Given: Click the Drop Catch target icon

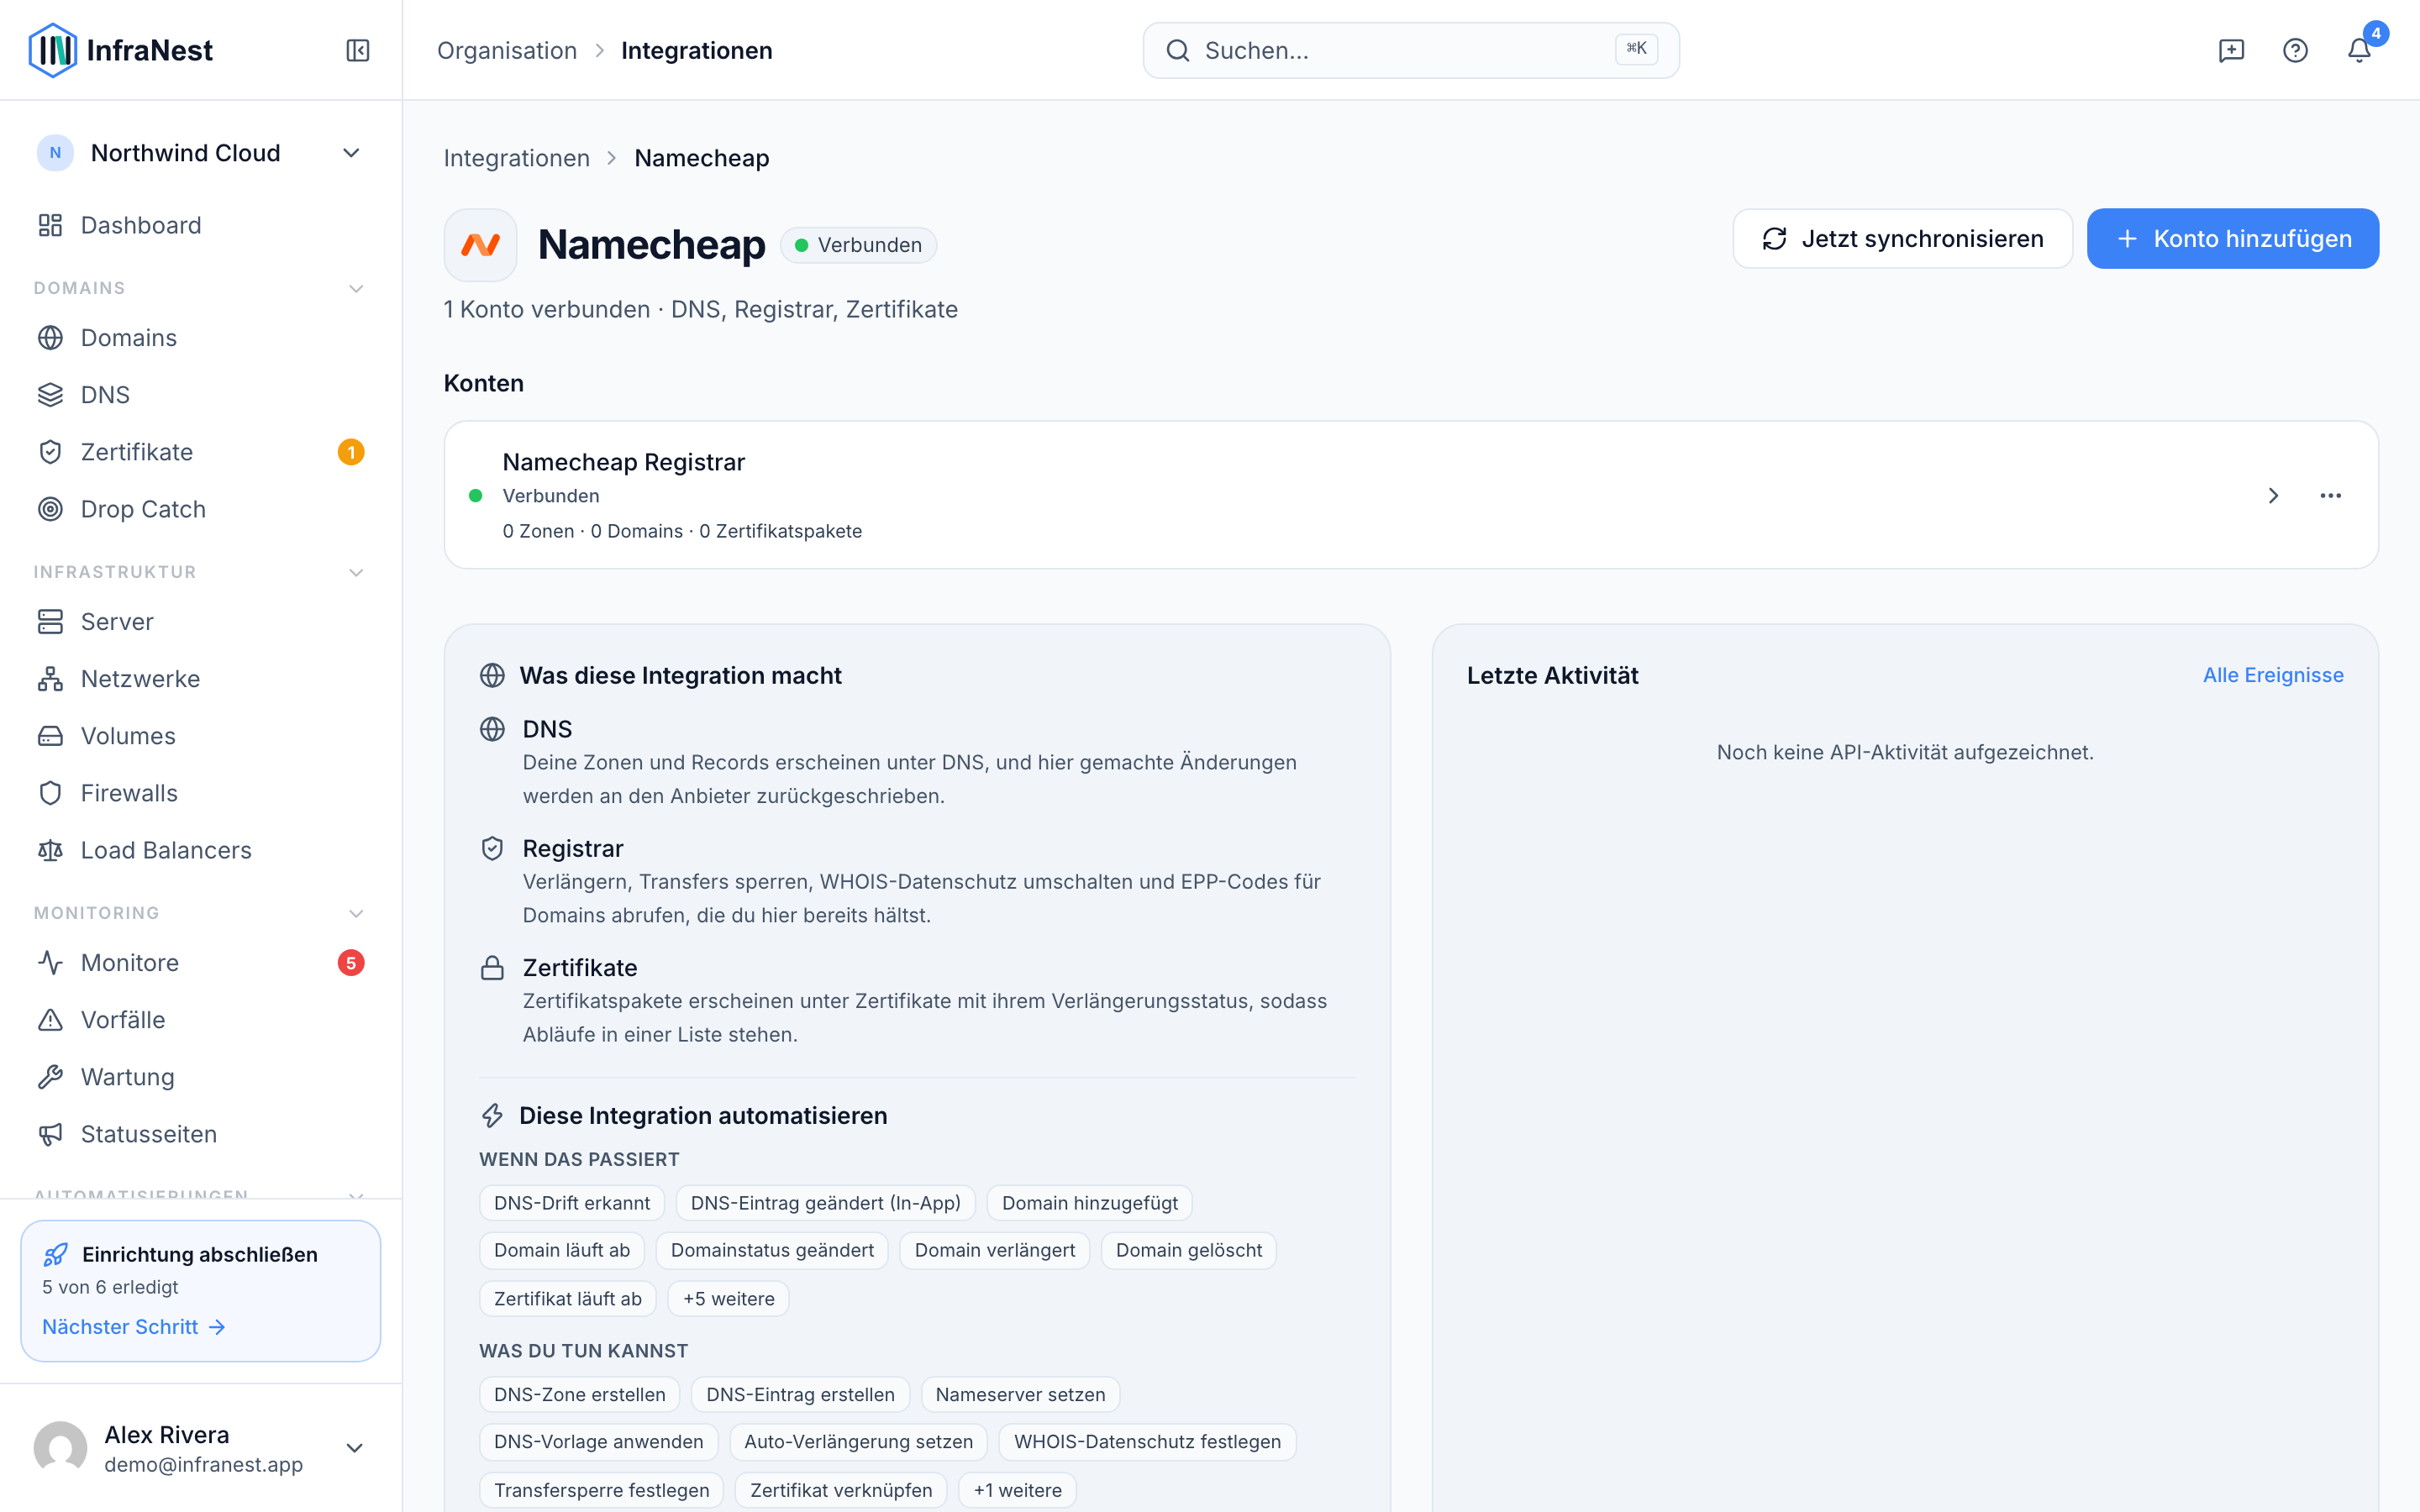Looking at the screenshot, I should [50, 509].
